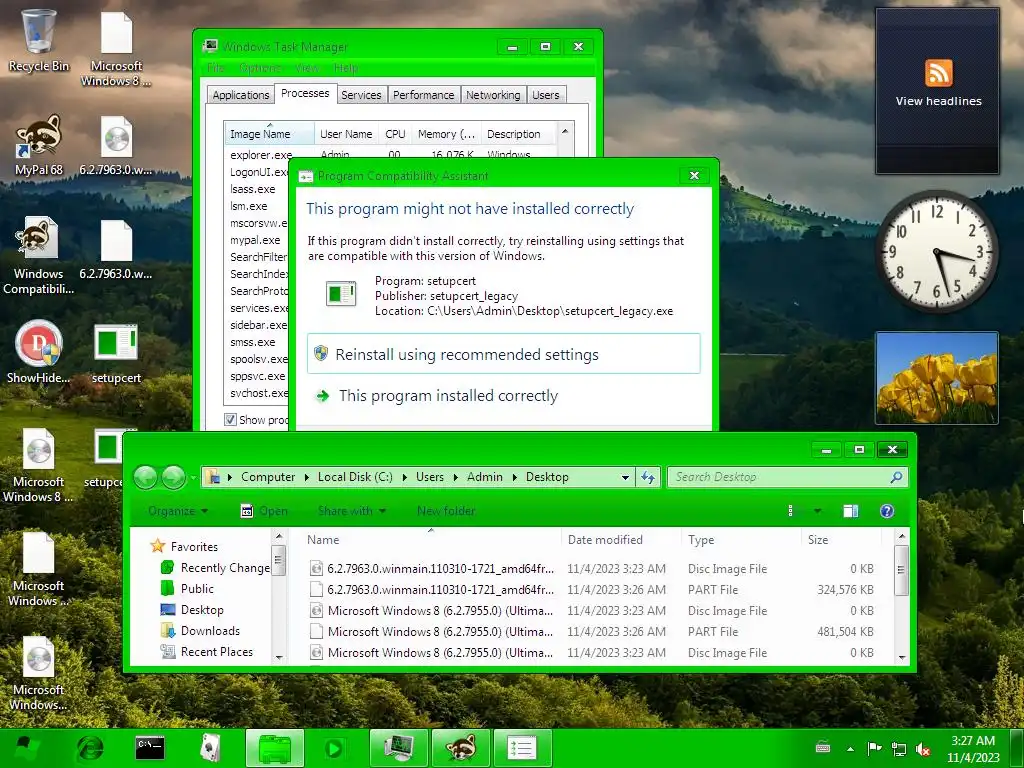
Task: Open the Recycle Bin desktop icon
Action: pyautogui.click(x=38, y=39)
